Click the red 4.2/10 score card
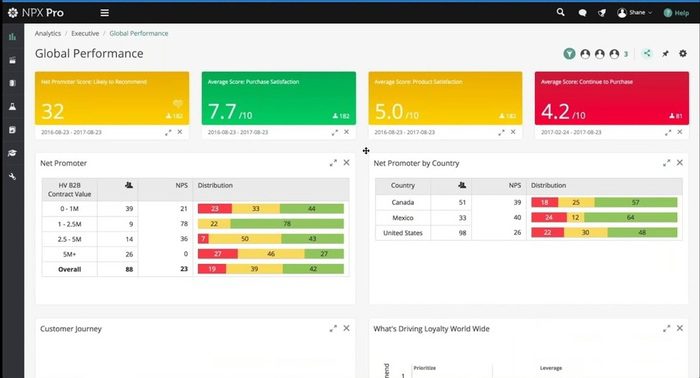This screenshot has height=378, width=700. pos(612,98)
